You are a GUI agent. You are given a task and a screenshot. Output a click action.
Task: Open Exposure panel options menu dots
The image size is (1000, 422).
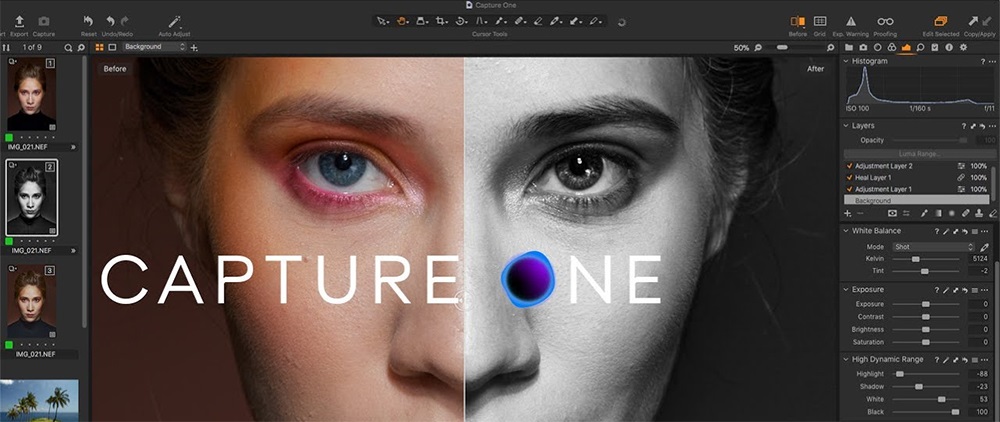click(987, 290)
